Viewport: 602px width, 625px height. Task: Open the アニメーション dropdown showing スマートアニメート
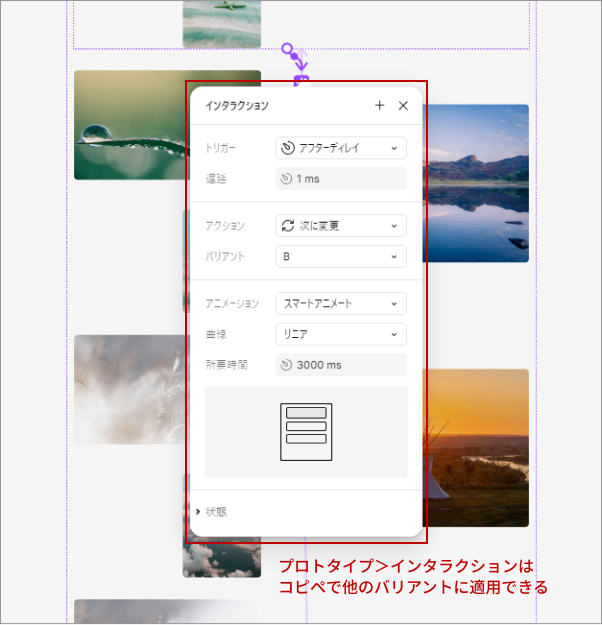click(x=341, y=303)
